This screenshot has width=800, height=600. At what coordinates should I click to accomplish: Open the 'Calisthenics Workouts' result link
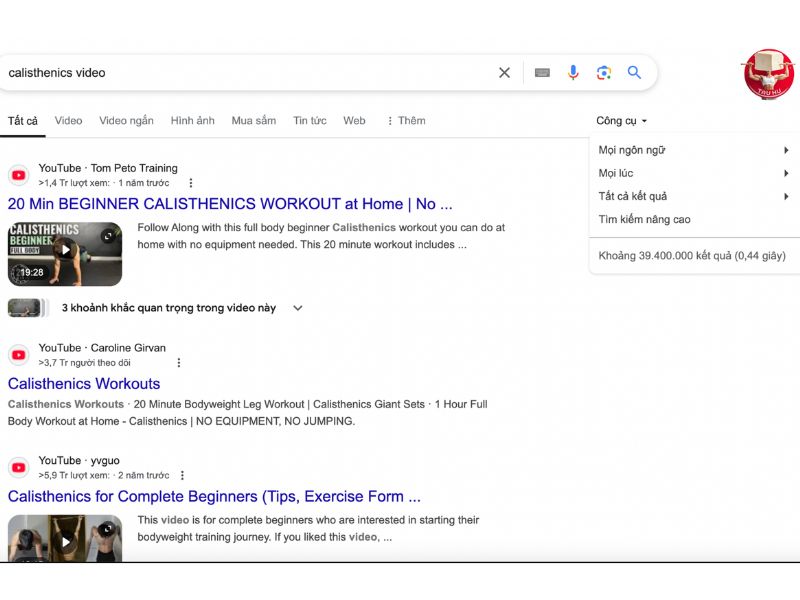coord(84,384)
